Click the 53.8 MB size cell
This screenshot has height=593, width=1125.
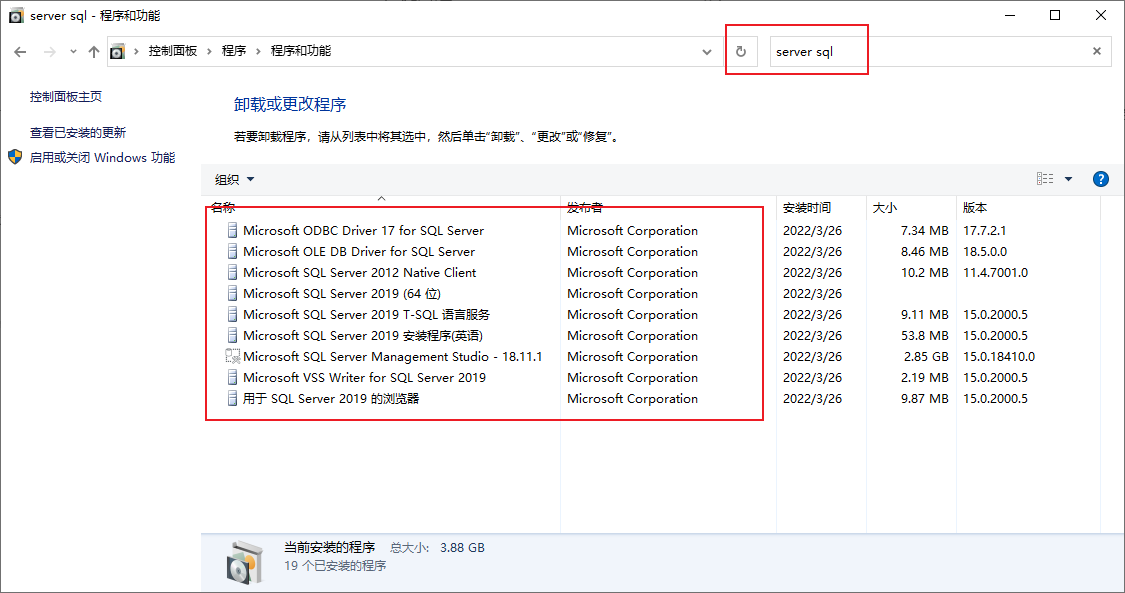925,336
